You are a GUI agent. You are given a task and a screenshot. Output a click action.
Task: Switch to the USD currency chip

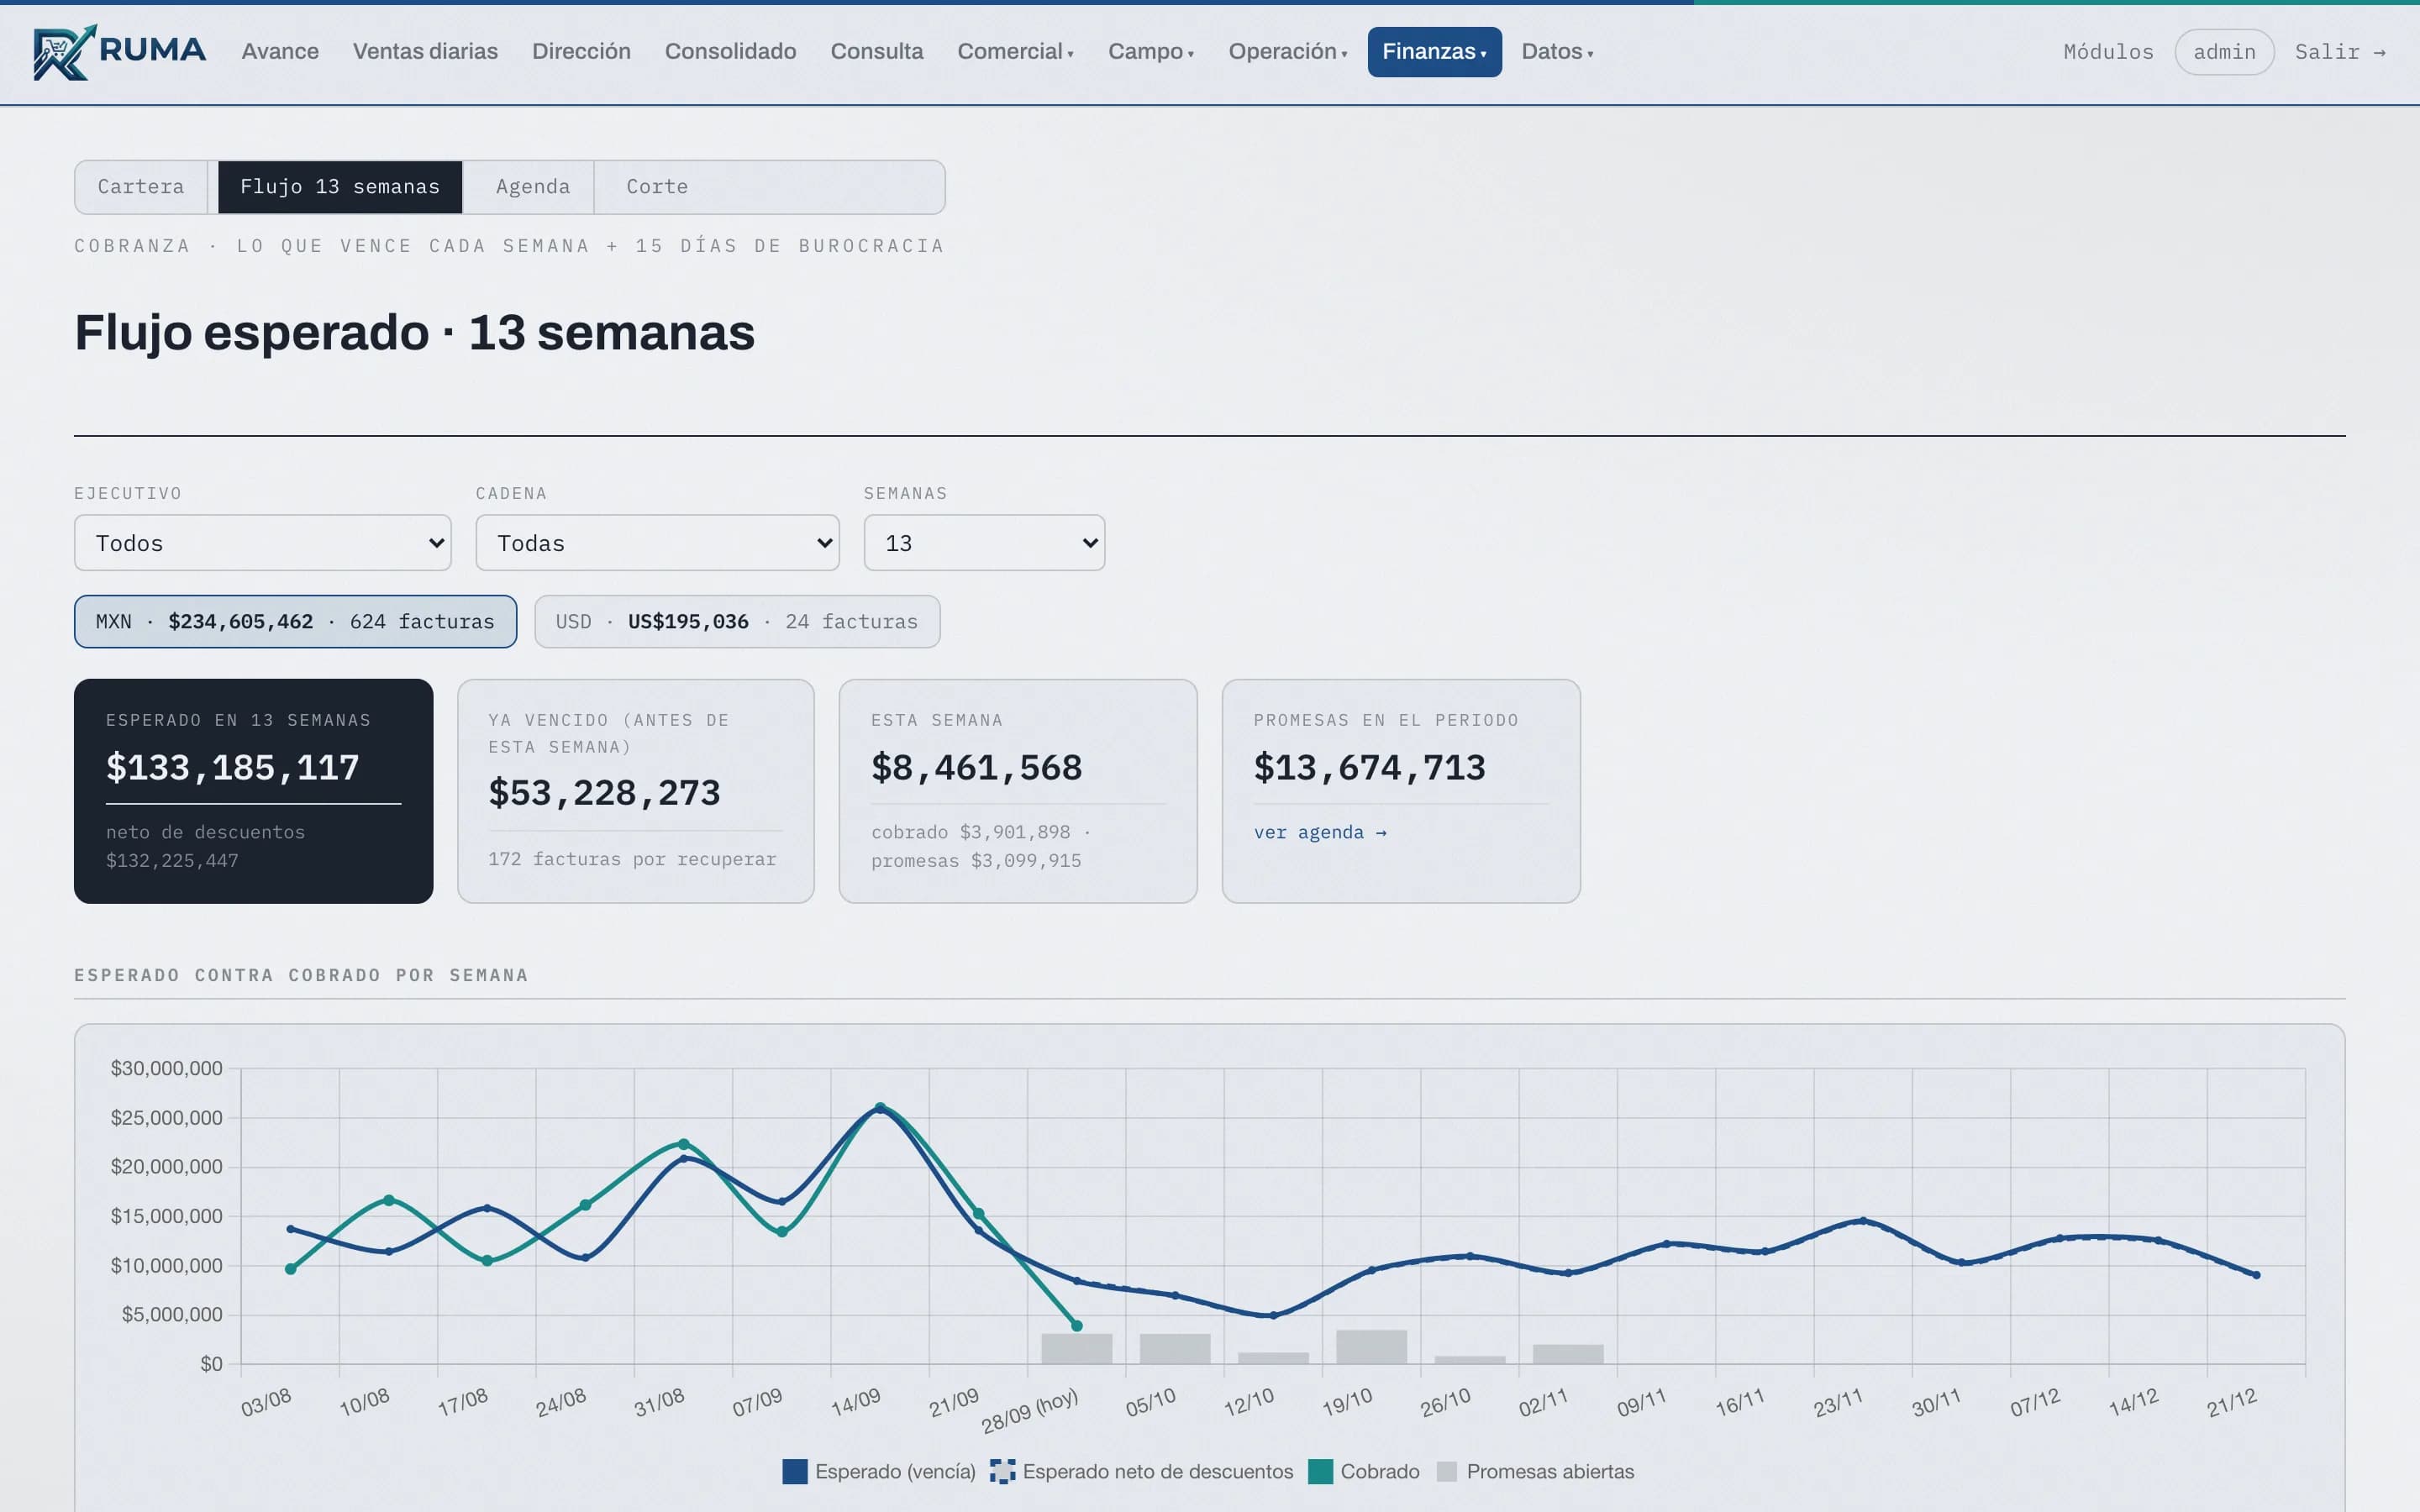(x=737, y=622)
